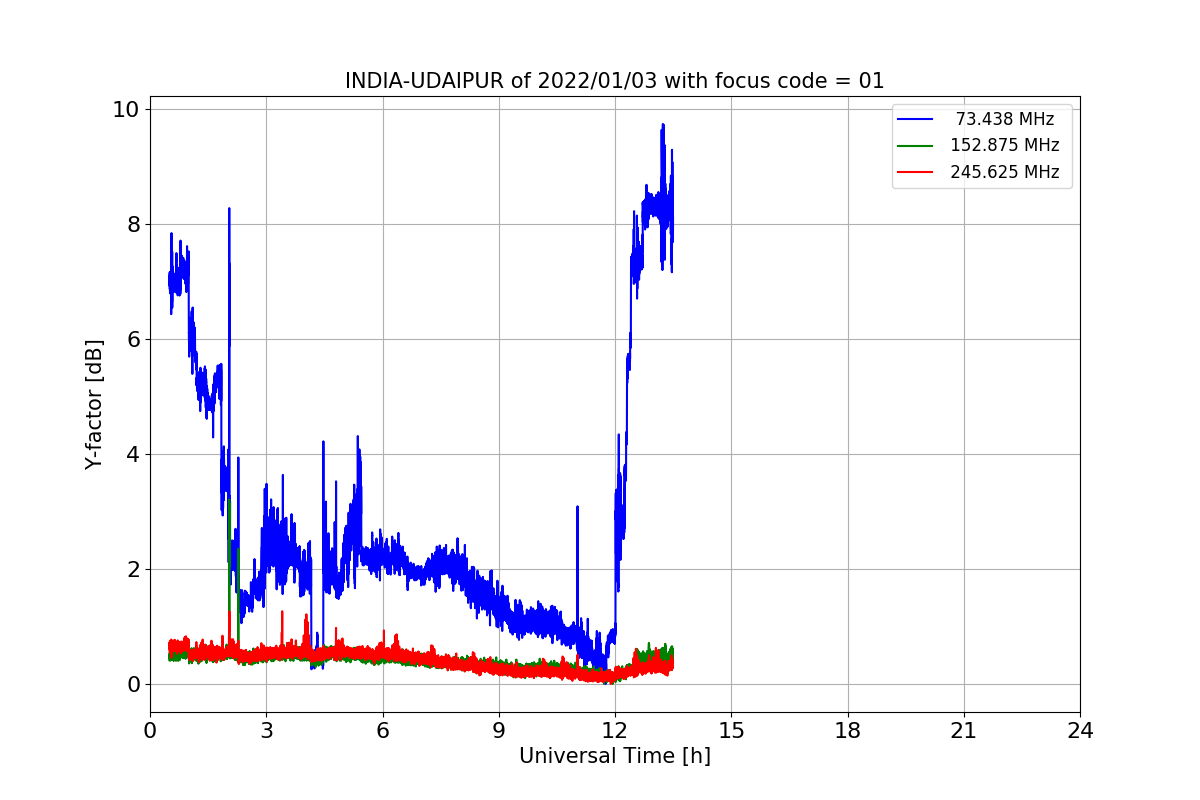Click the green line sample in legend
This screenshot has width=1200, height=800.
915,146
